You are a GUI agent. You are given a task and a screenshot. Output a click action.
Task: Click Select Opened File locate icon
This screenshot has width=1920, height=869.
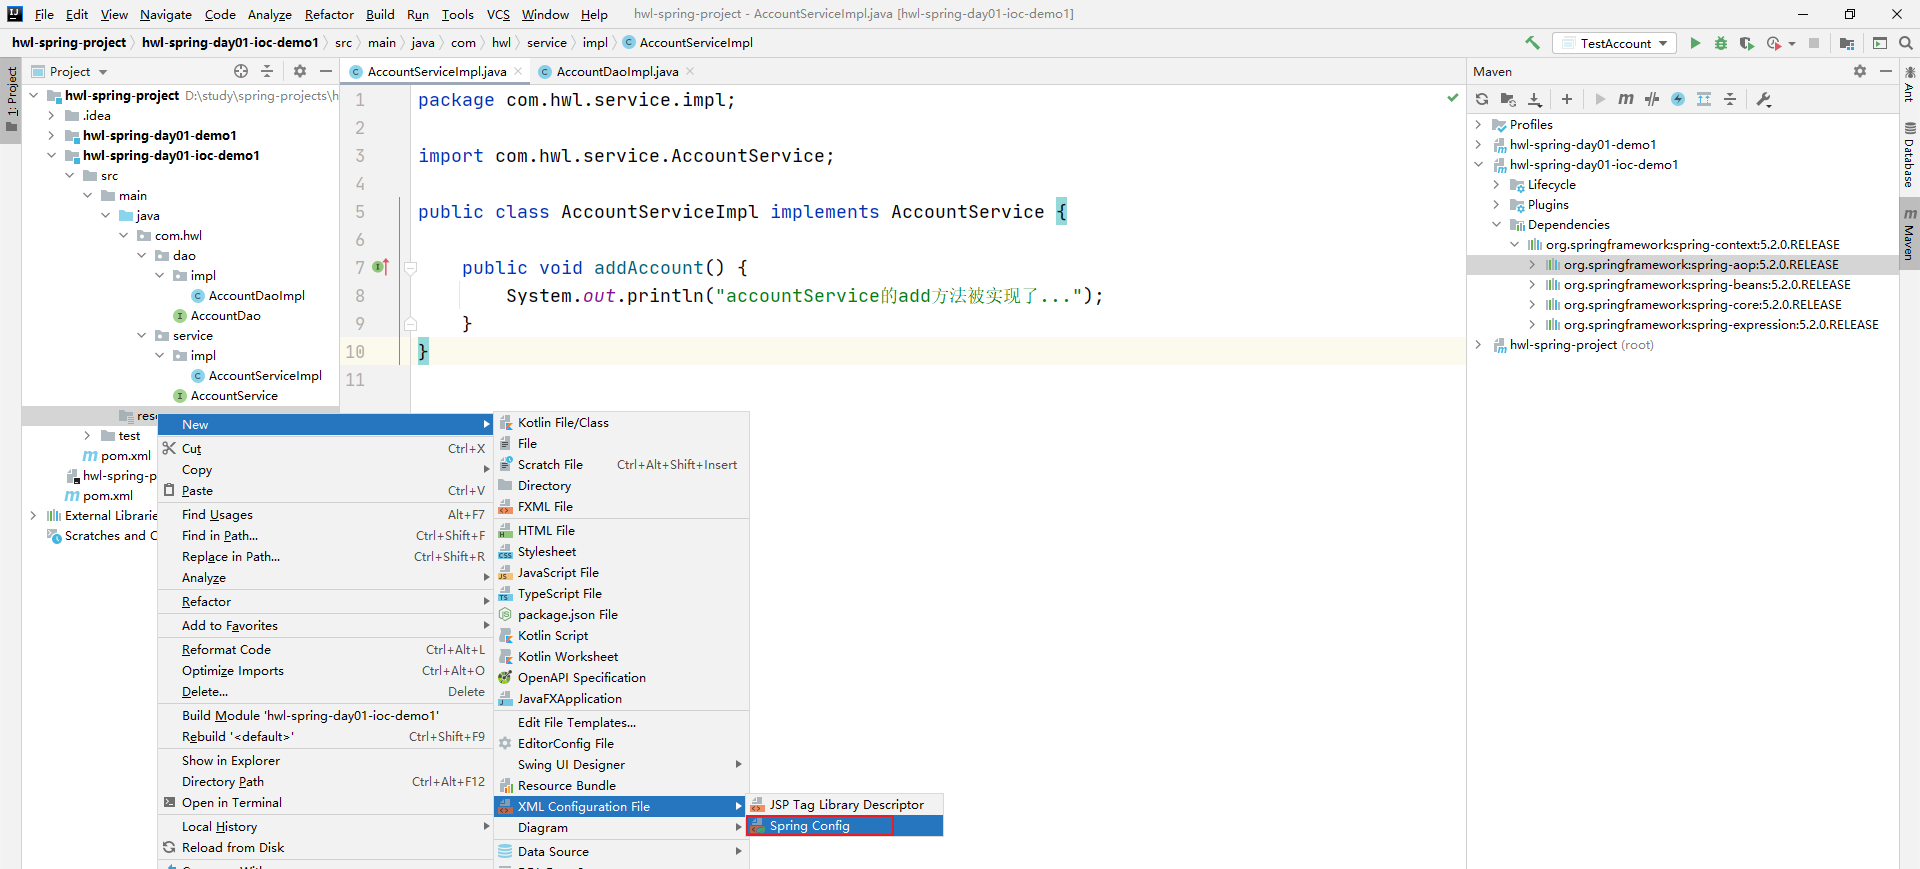pyautogui.click(x=241, y=71)
